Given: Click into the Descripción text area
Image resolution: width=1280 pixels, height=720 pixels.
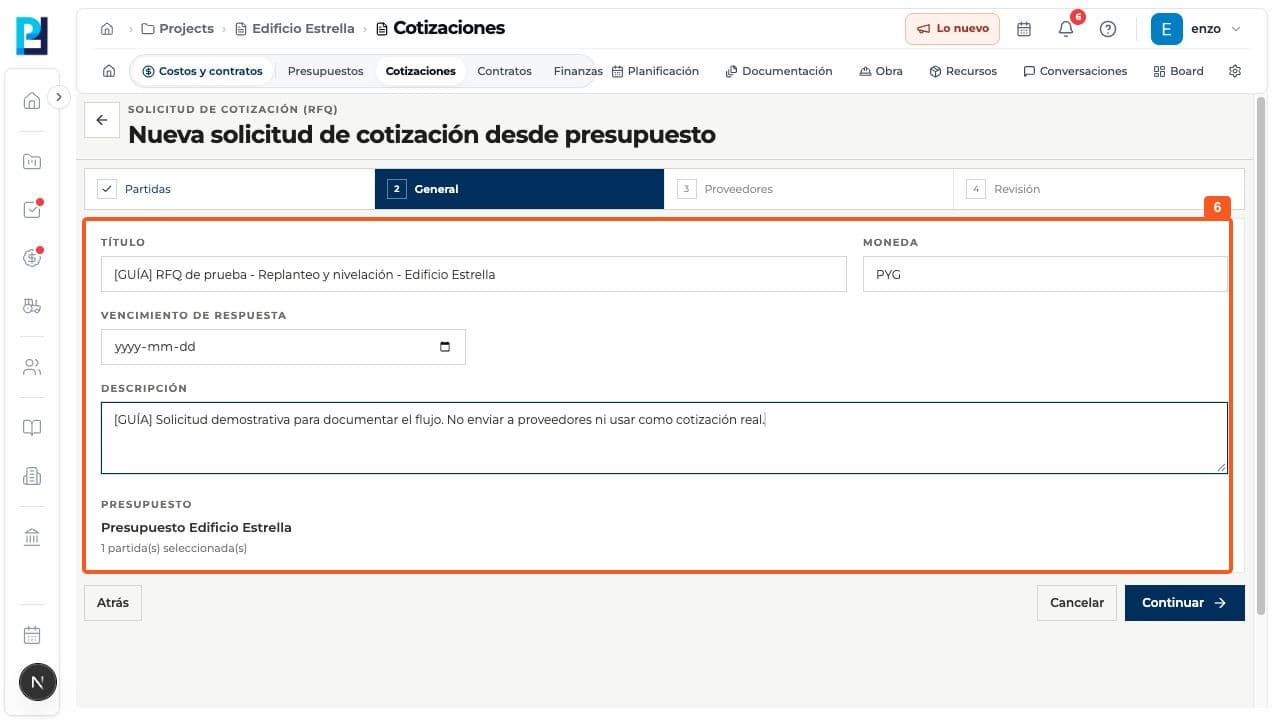Looking at the screenshot, I should tap(664, 438).
